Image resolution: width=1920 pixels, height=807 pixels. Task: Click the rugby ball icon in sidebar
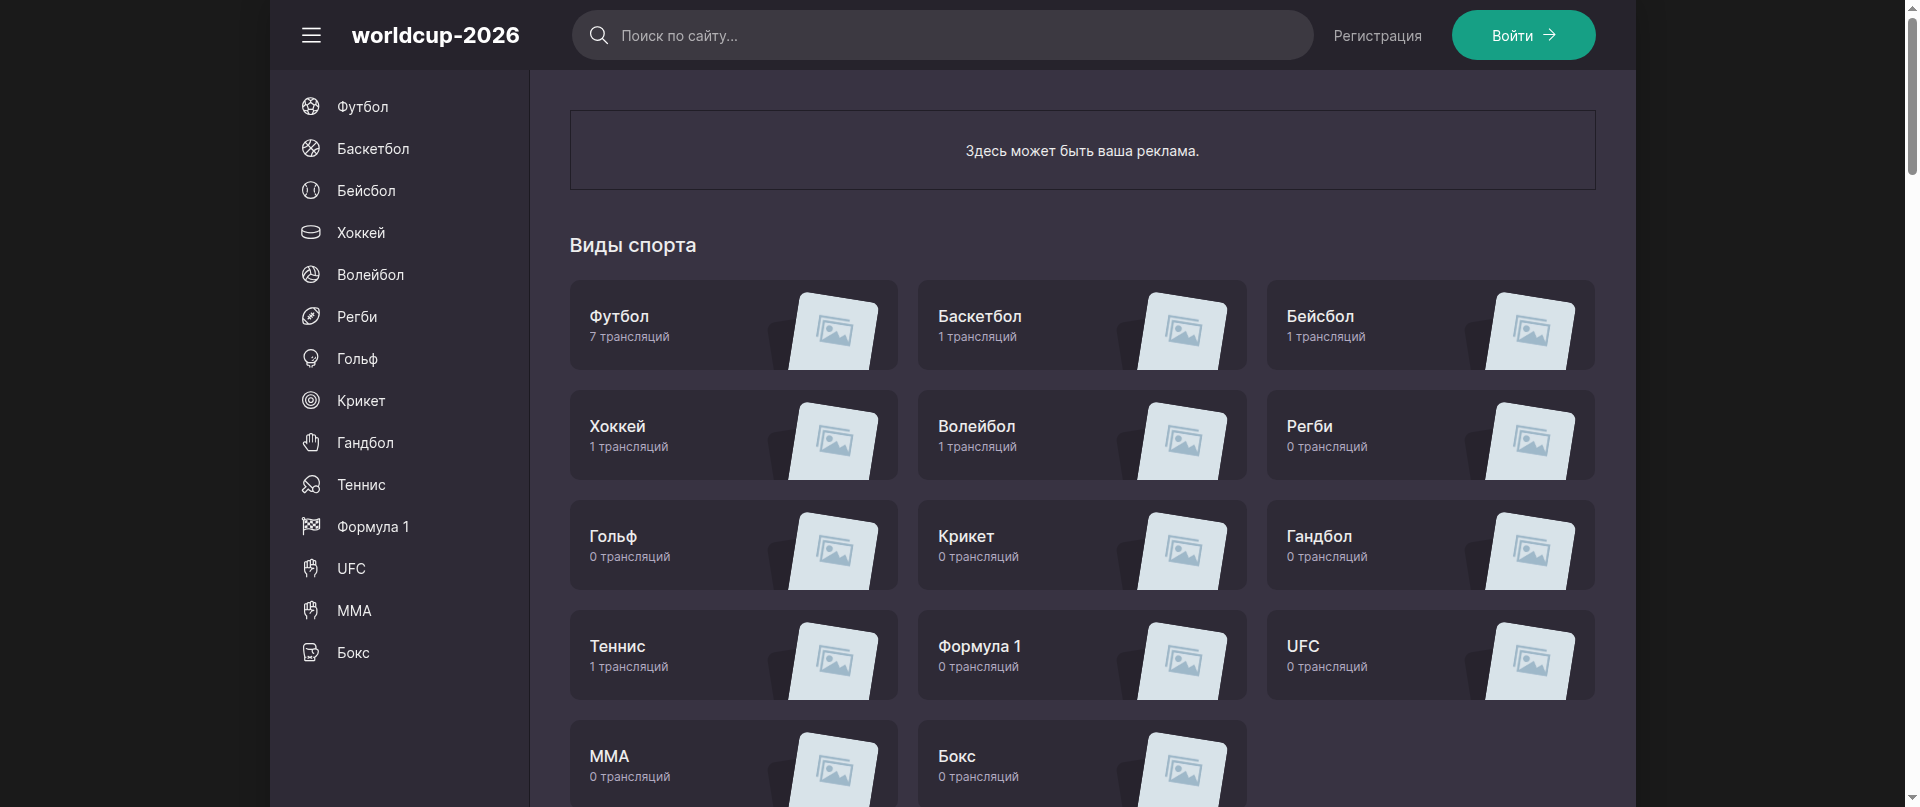311,316
